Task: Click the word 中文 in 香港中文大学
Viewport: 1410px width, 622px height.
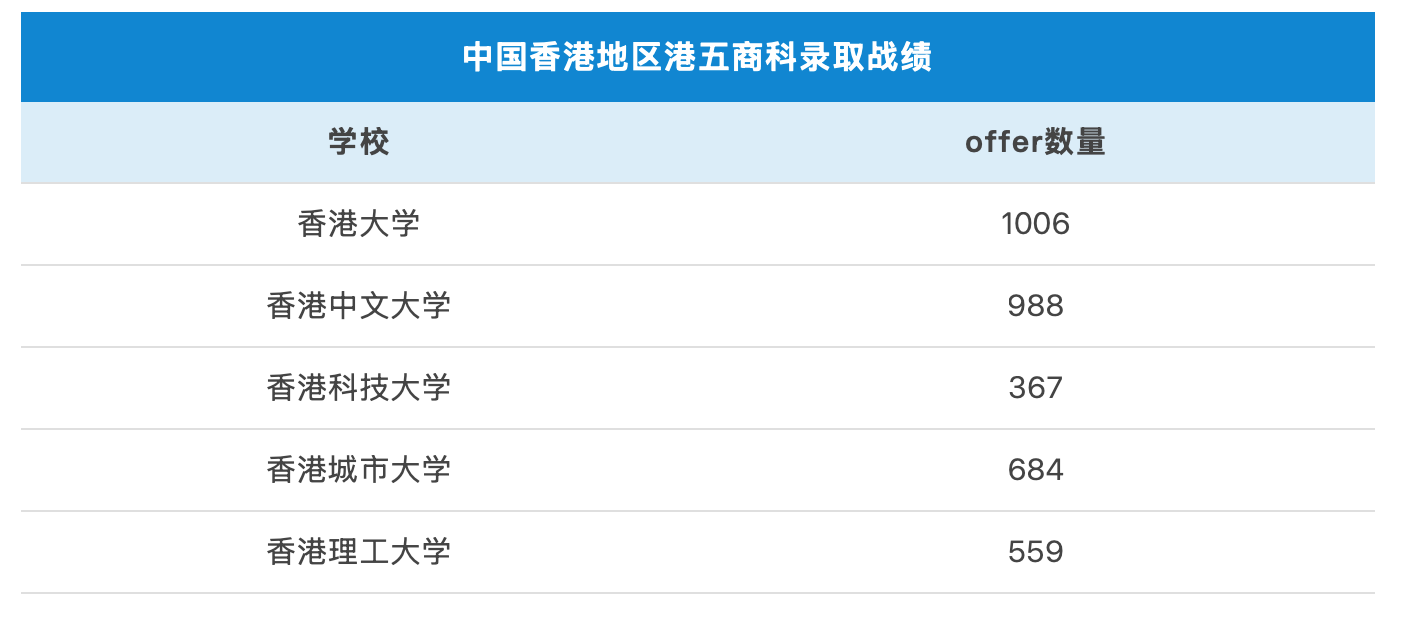Action: click(359, 306)
